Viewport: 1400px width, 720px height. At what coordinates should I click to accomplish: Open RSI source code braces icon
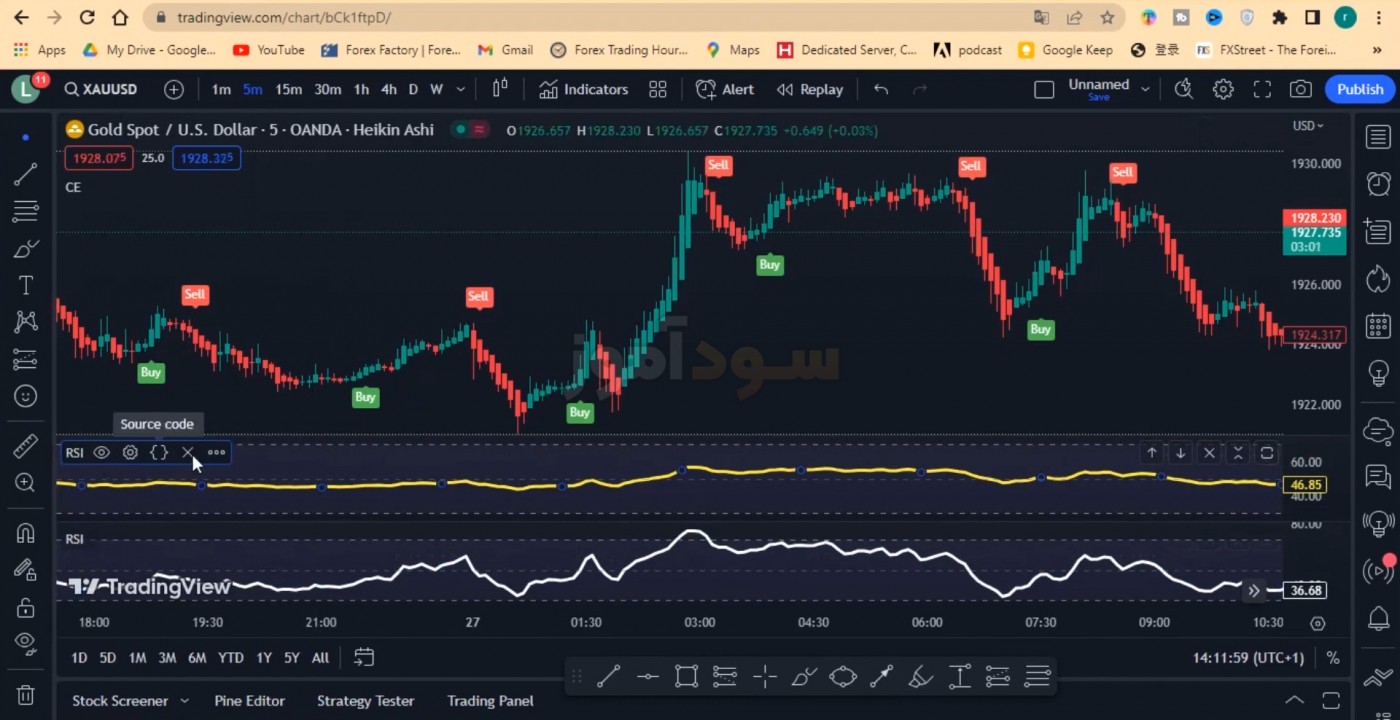point(158,452)
